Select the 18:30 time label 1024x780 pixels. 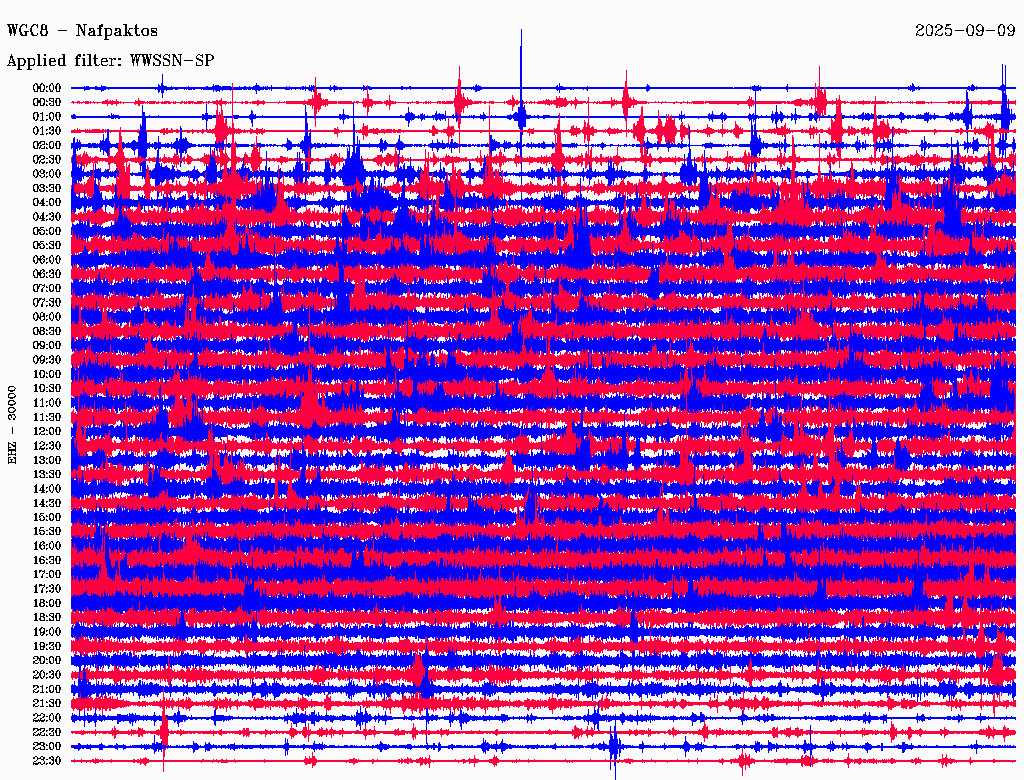click(x=47, y=618)
